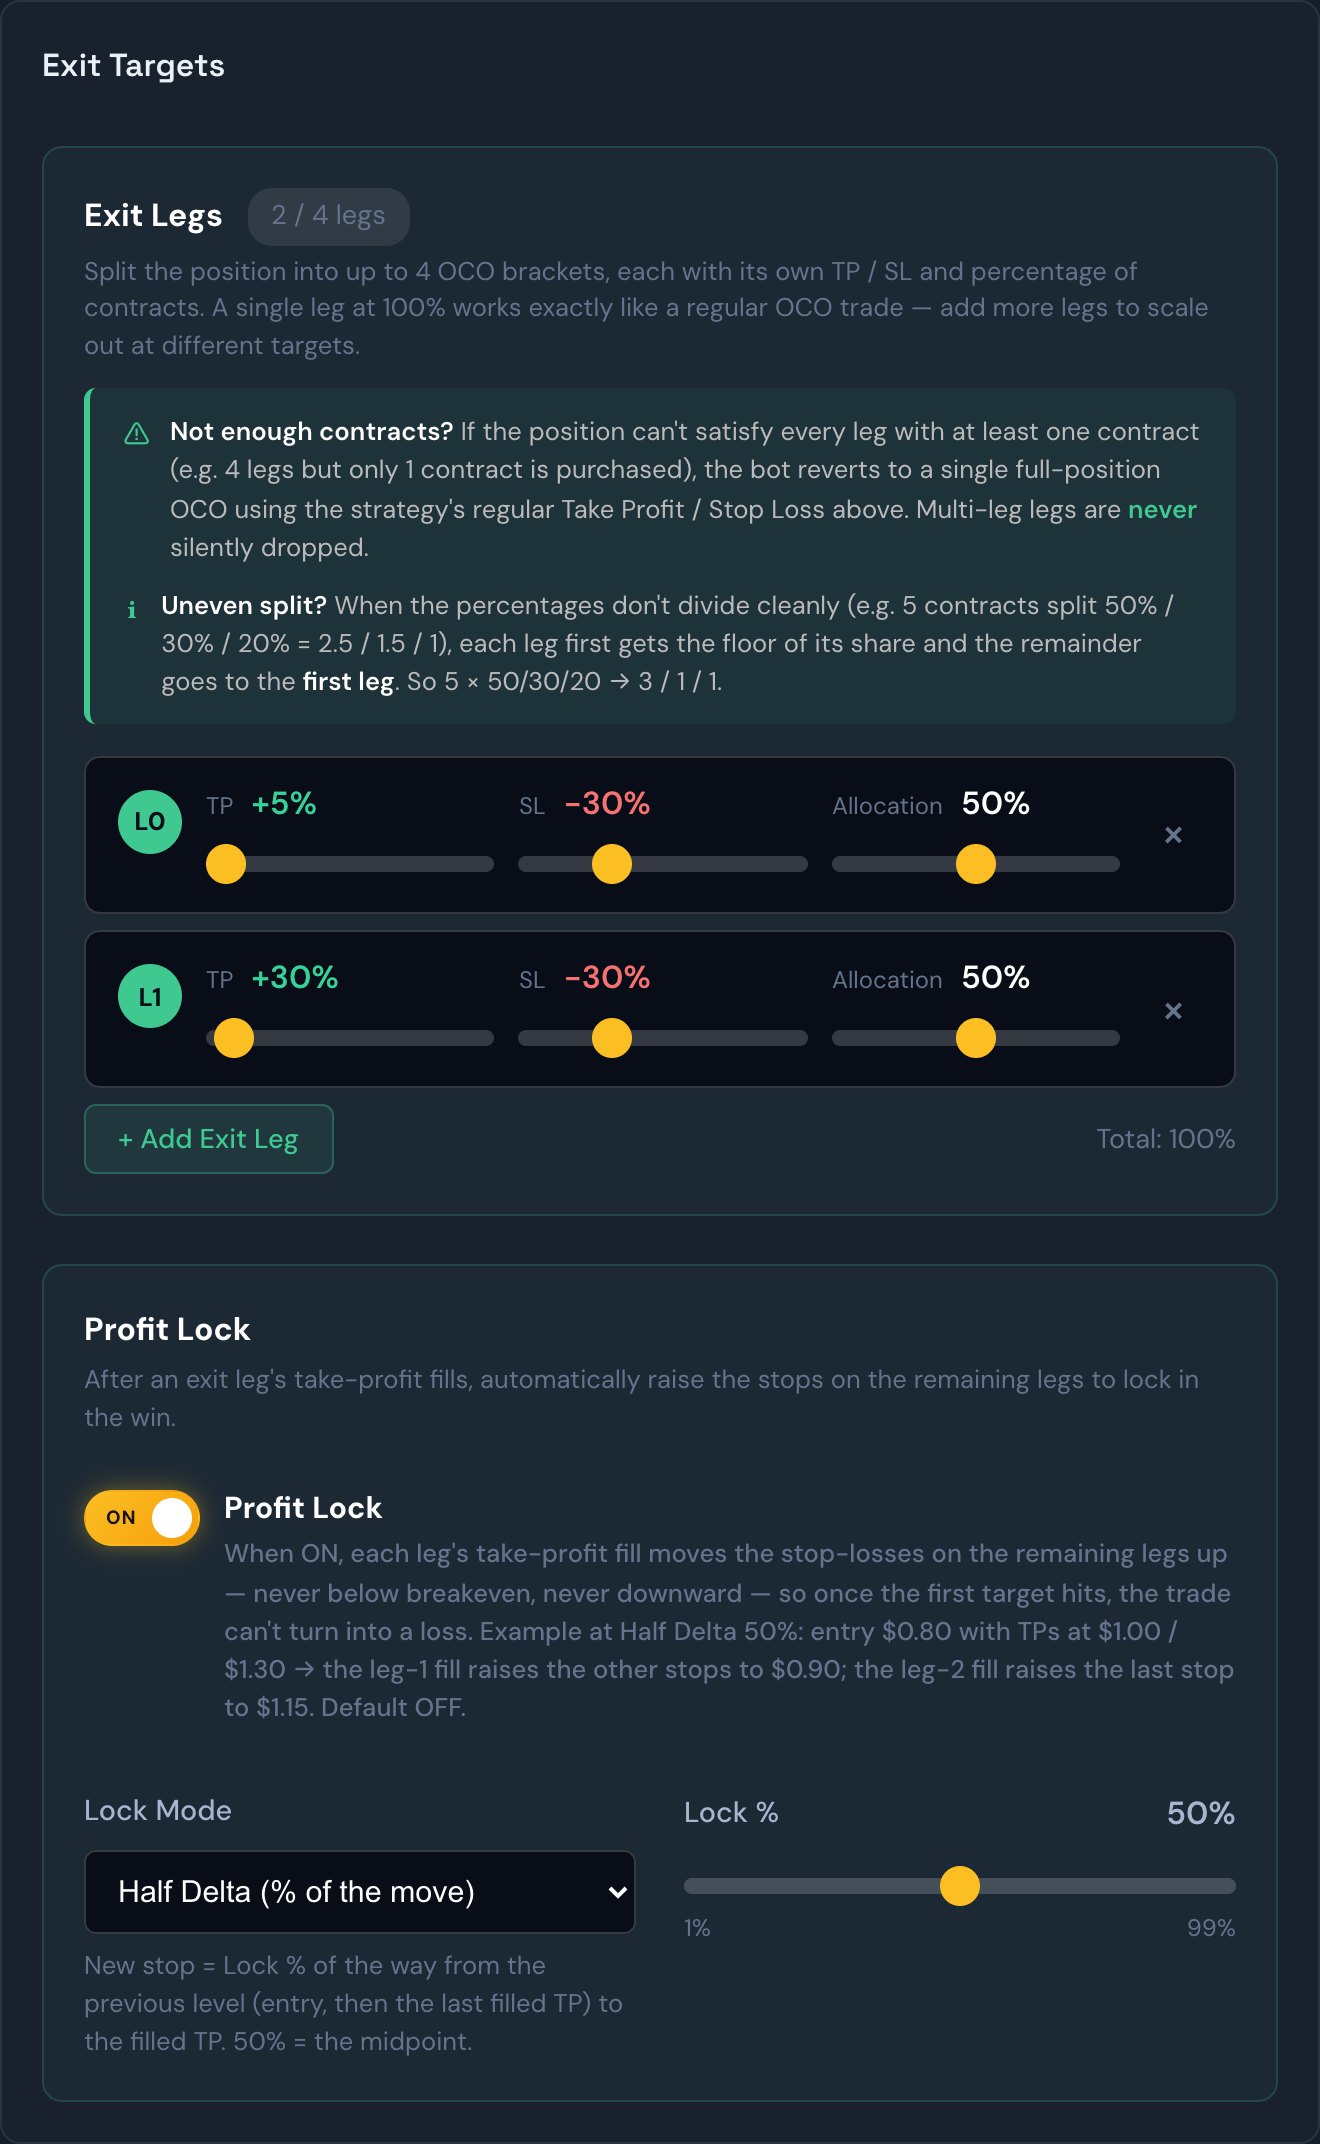
Task: Click the green L0 leg badge
Action: [x=150, y=822]
